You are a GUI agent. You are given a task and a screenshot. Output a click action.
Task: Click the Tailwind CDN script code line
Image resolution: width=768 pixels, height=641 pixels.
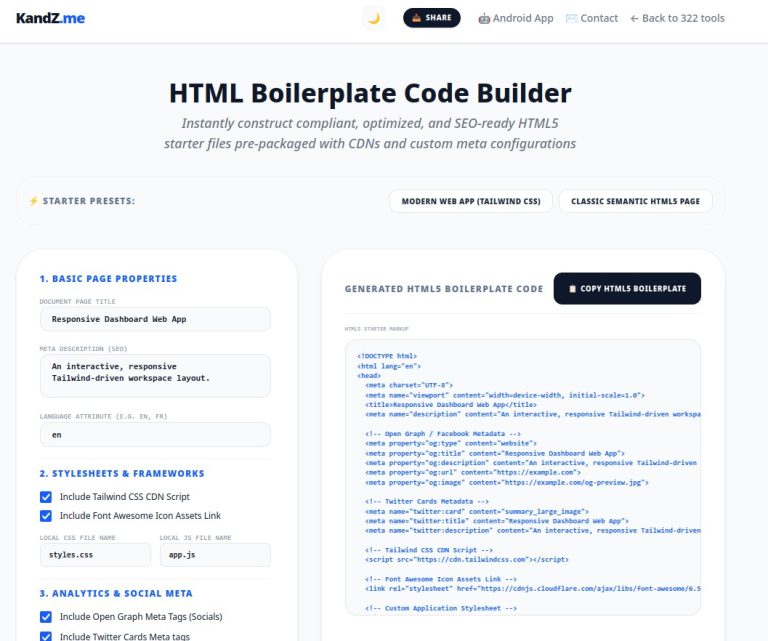pos(467,560)
